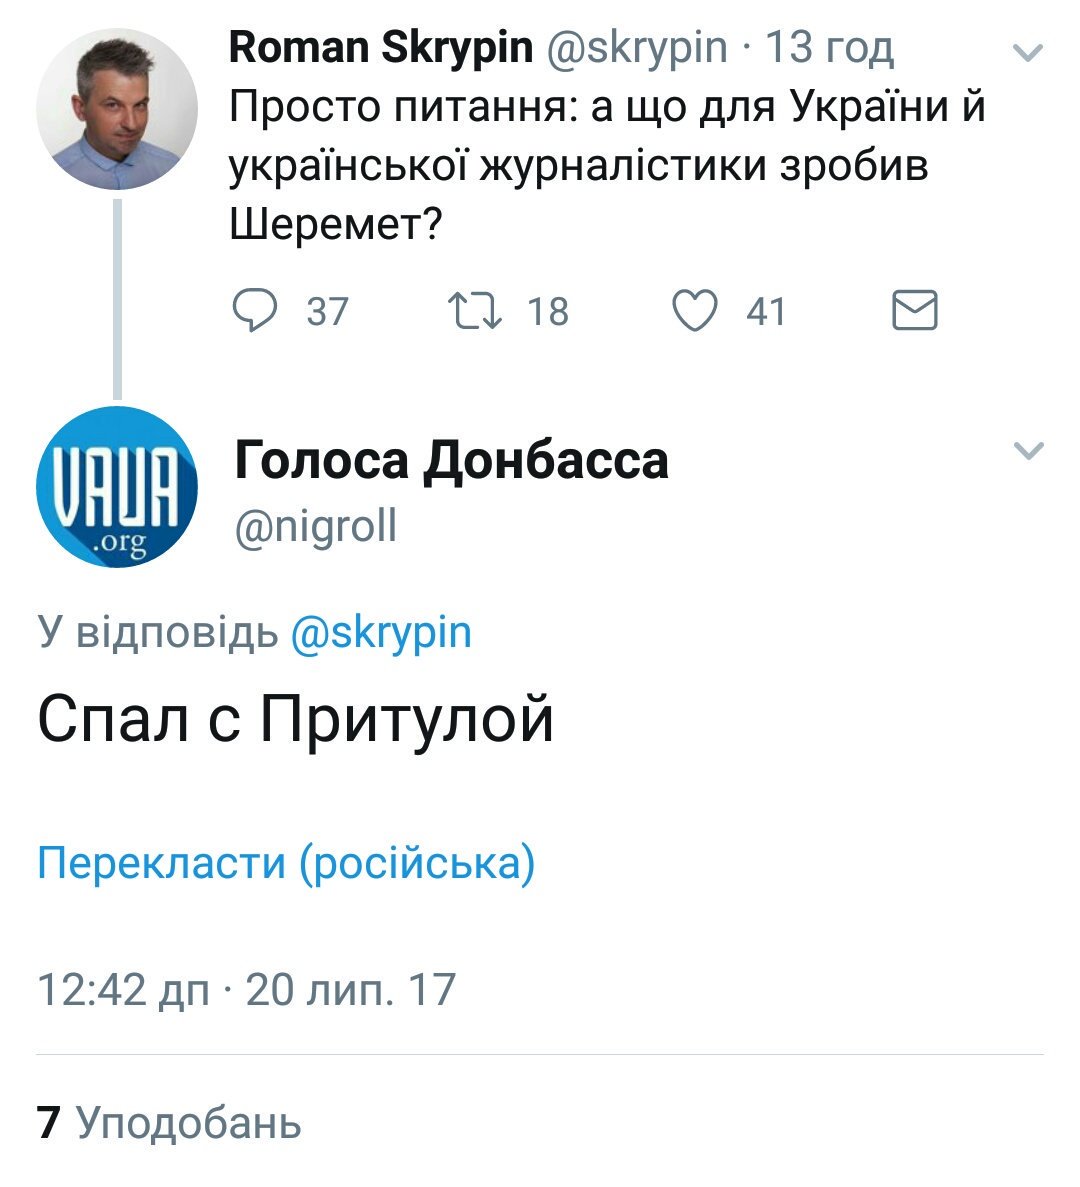Open the chevron menu on Голоса Донбасса's reply
This screenshot has width=1080, height=1187.
click(x=1028, y=451)
